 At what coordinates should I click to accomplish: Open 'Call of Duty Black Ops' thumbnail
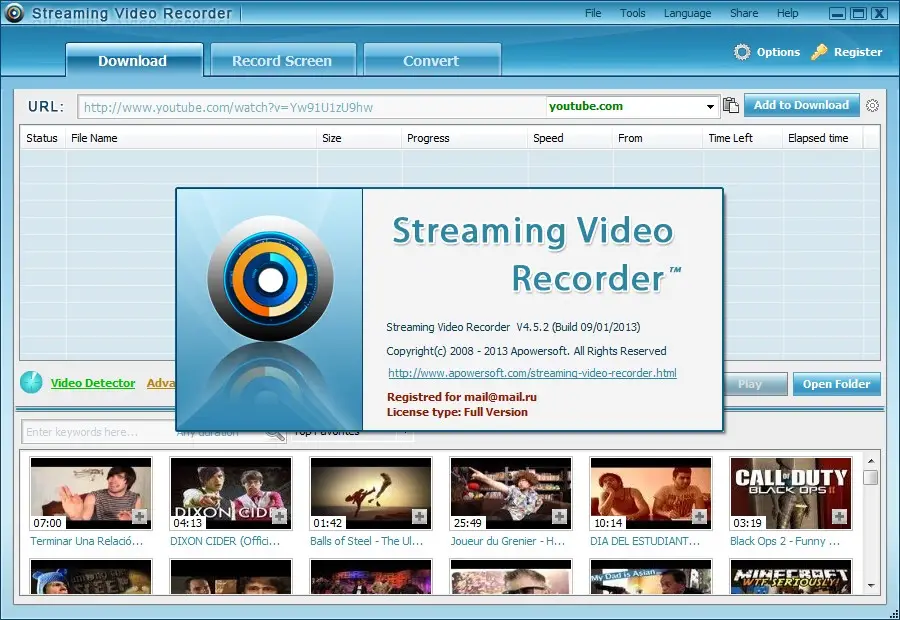point(791,493)
